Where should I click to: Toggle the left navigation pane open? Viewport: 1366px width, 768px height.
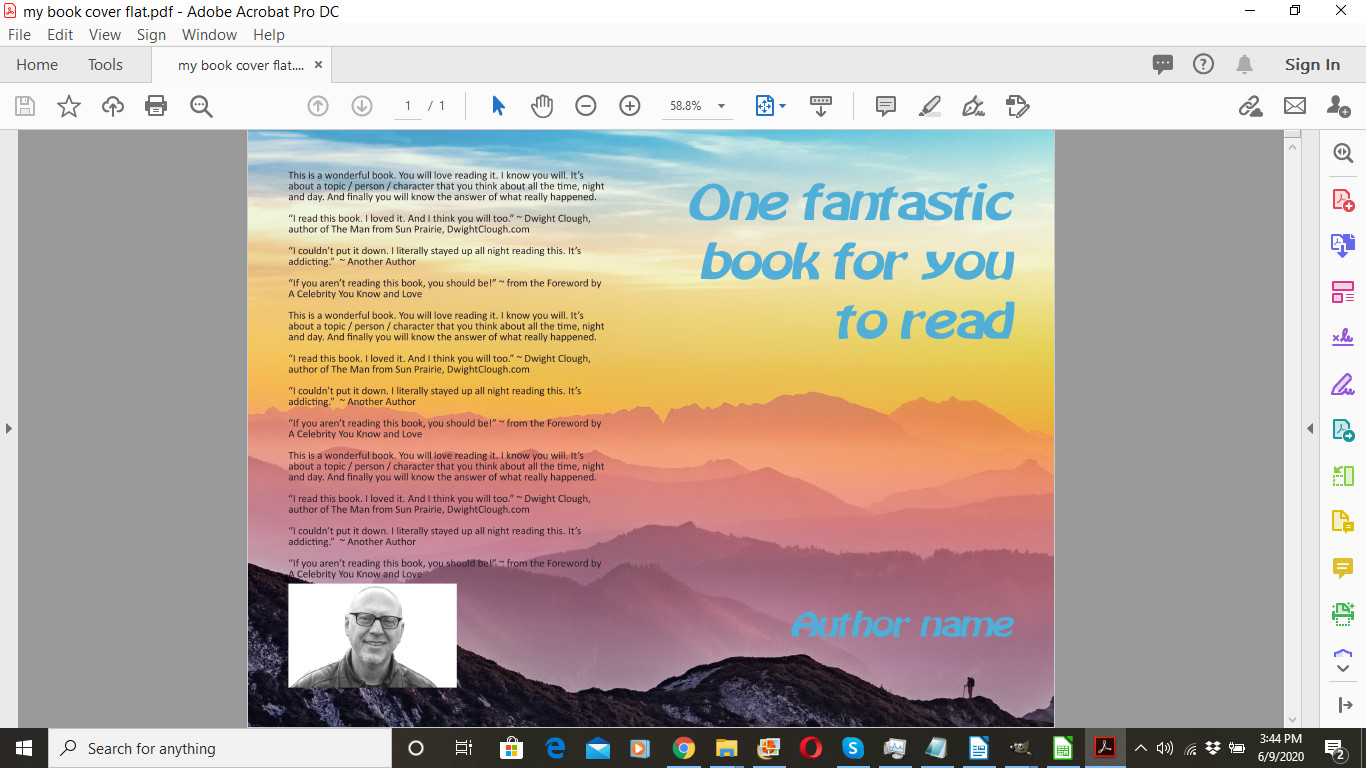(9, 429)
